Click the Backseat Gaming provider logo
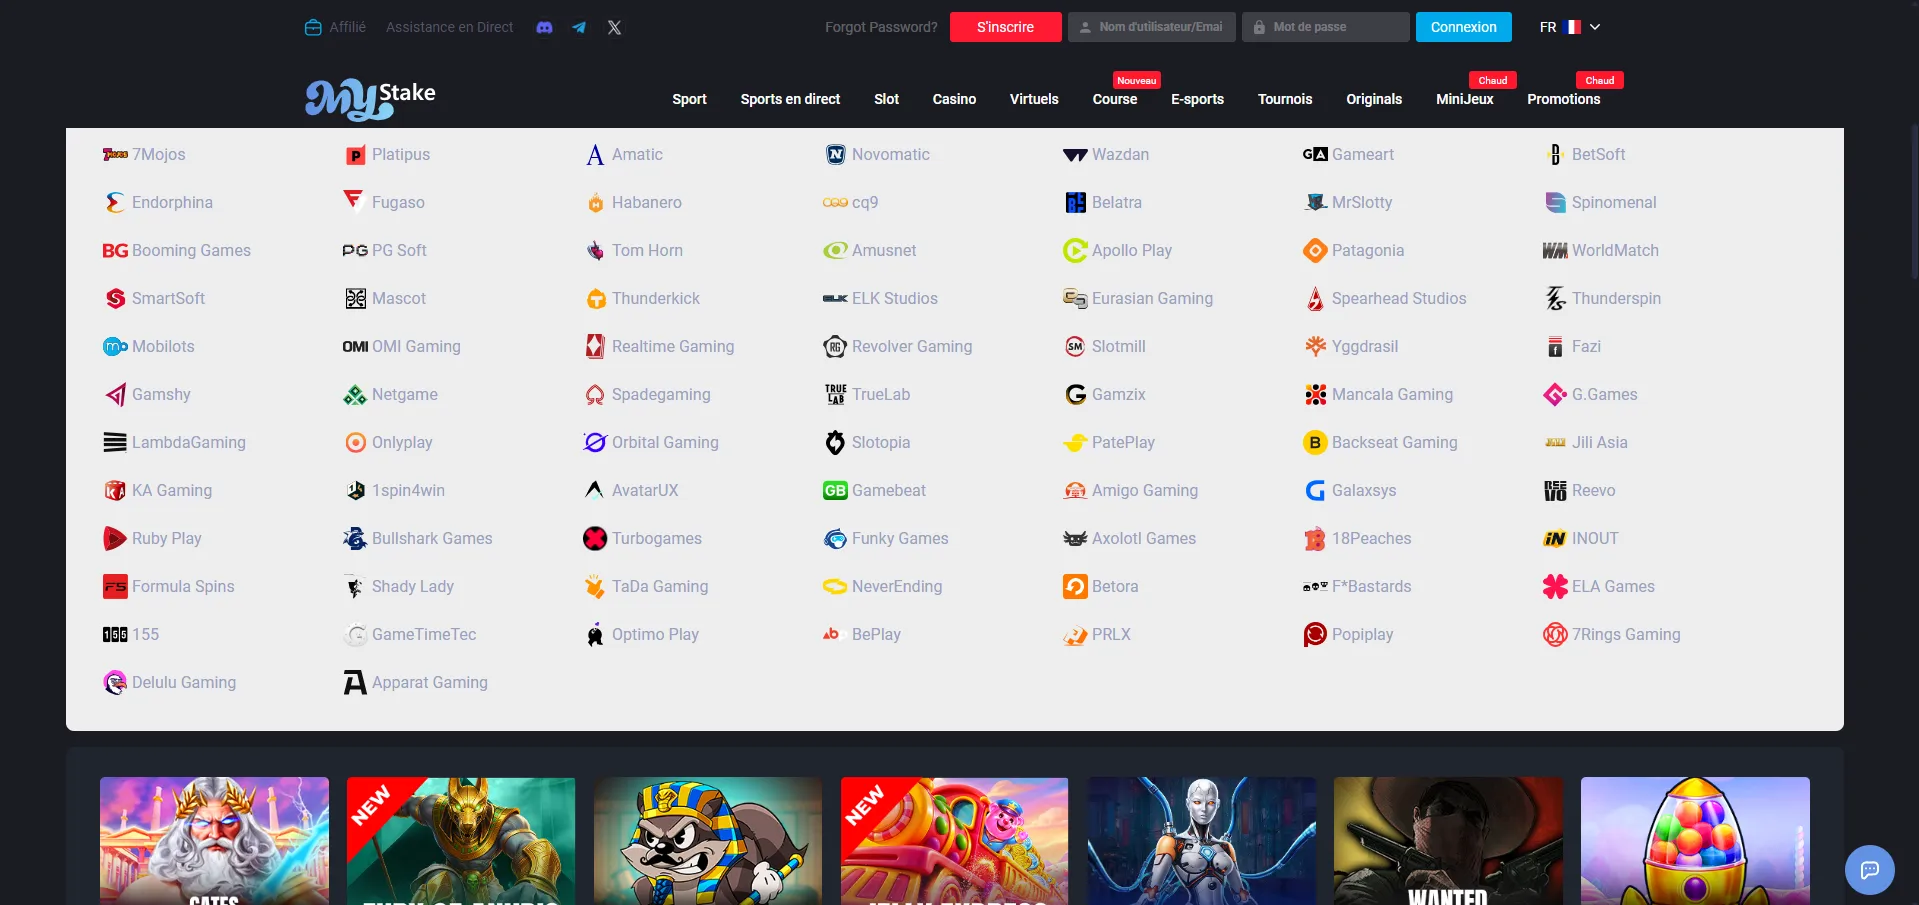 pyautogui.click(x=1315, y=442)
